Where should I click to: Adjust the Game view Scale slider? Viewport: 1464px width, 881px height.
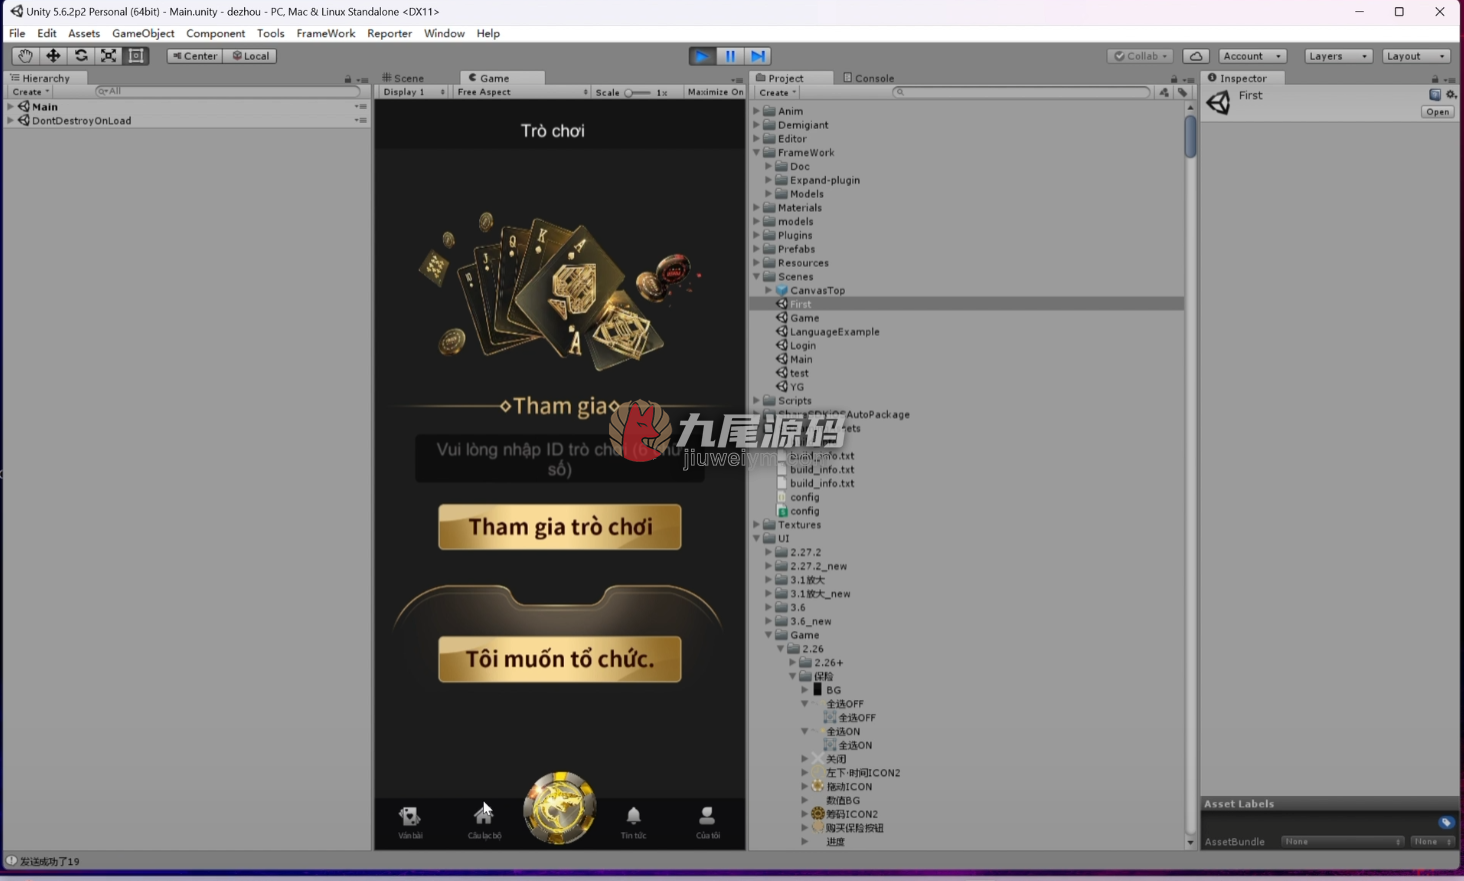[637, 92]
